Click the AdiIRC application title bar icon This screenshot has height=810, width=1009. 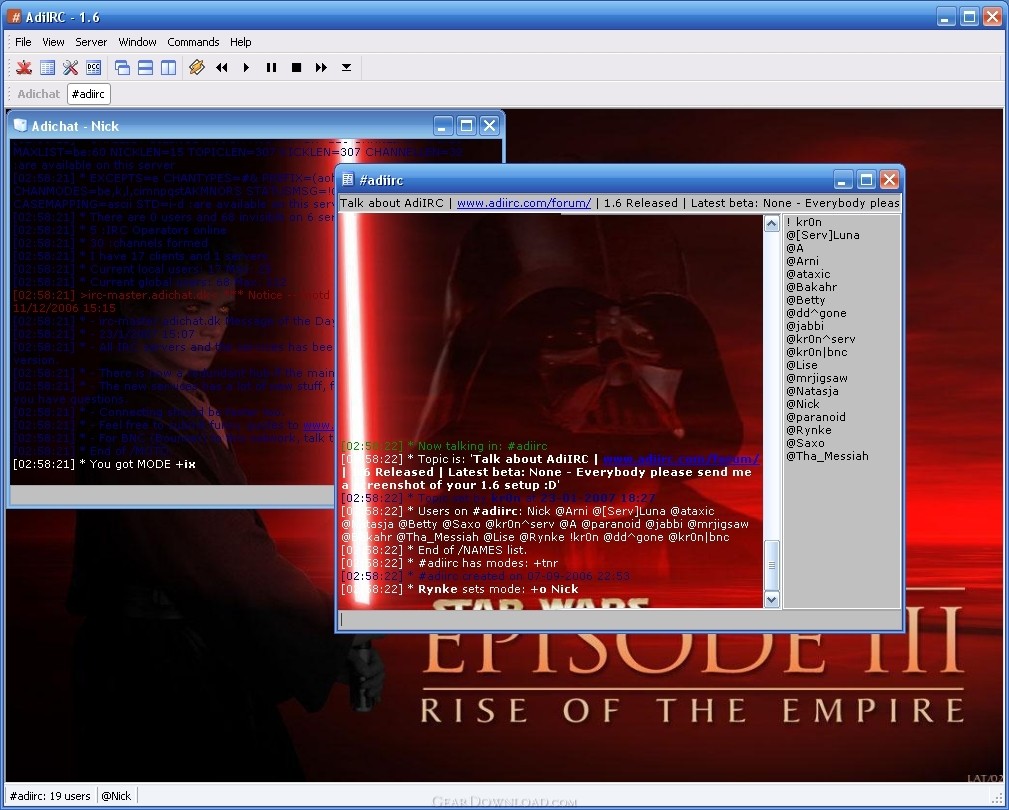[14, 17]
